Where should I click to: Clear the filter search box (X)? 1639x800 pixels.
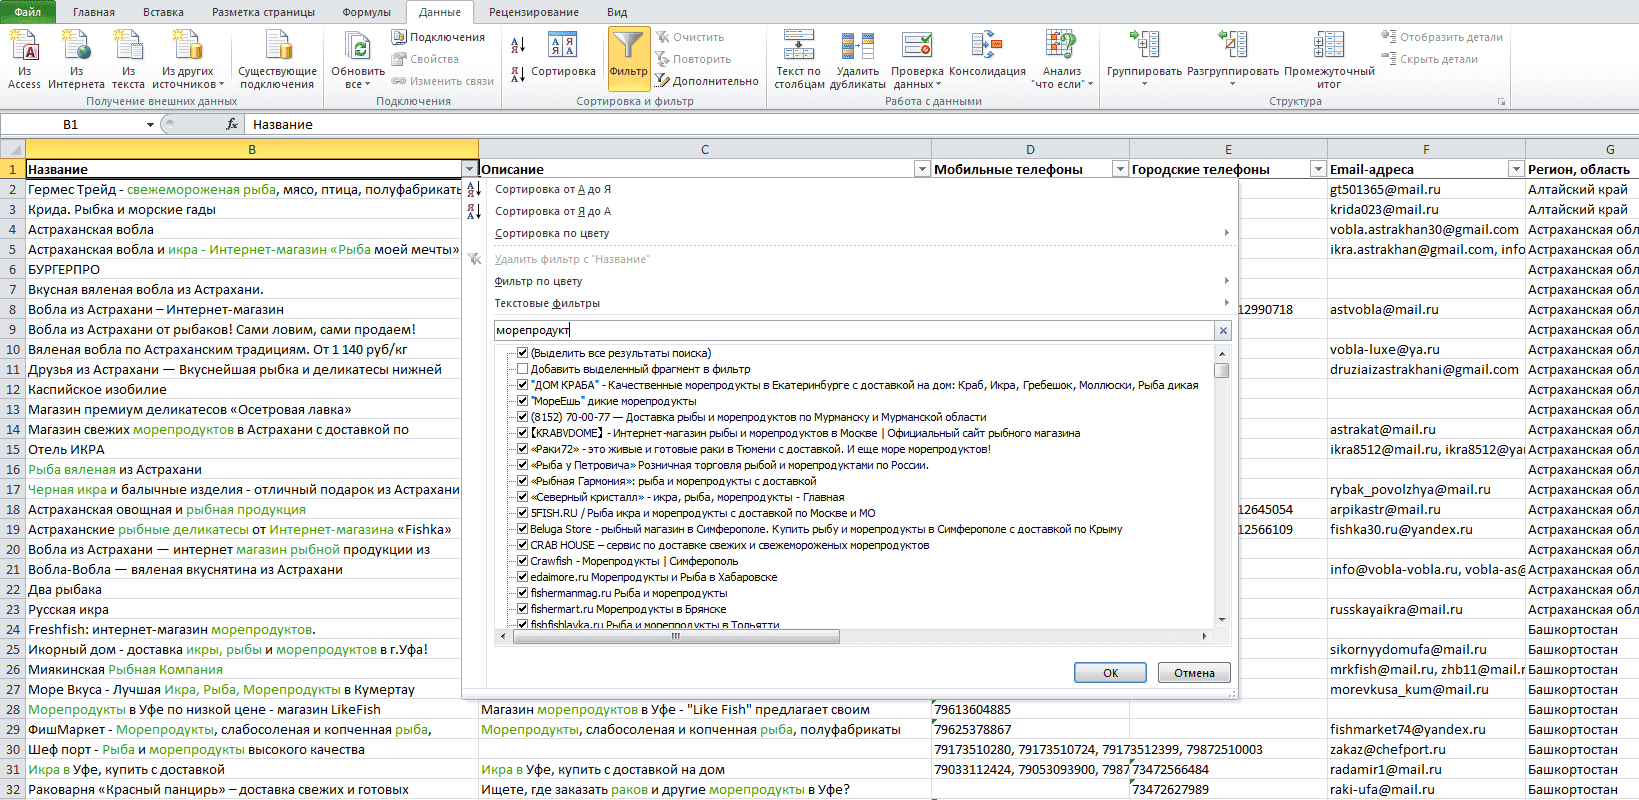(1223, 330)
